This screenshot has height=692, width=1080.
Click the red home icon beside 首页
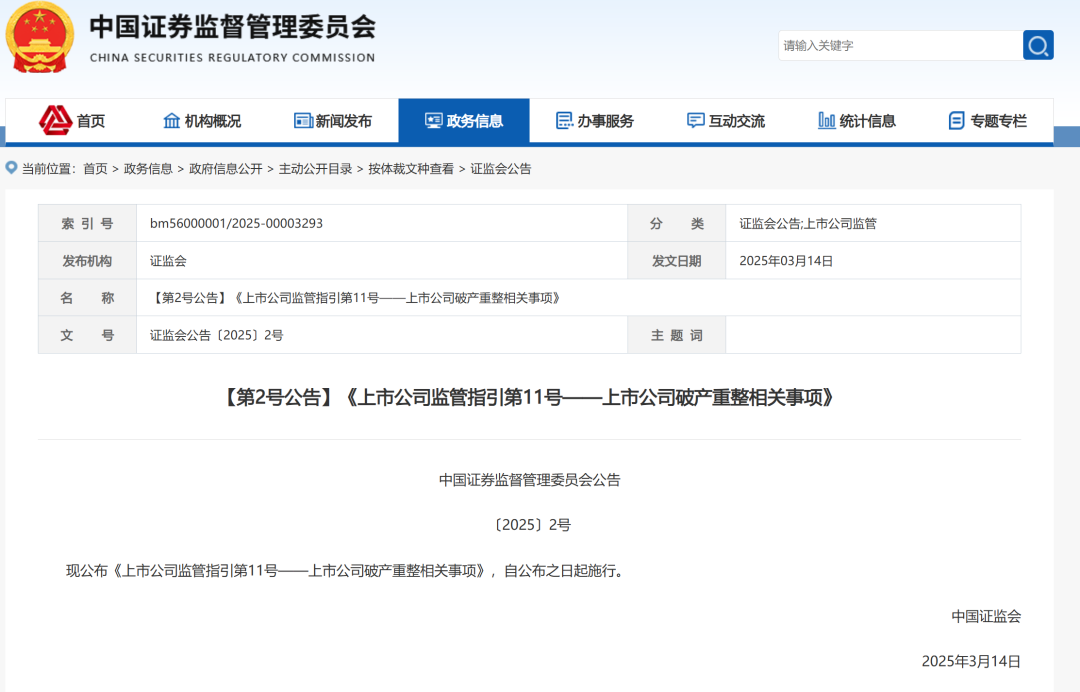coord(55,120)
